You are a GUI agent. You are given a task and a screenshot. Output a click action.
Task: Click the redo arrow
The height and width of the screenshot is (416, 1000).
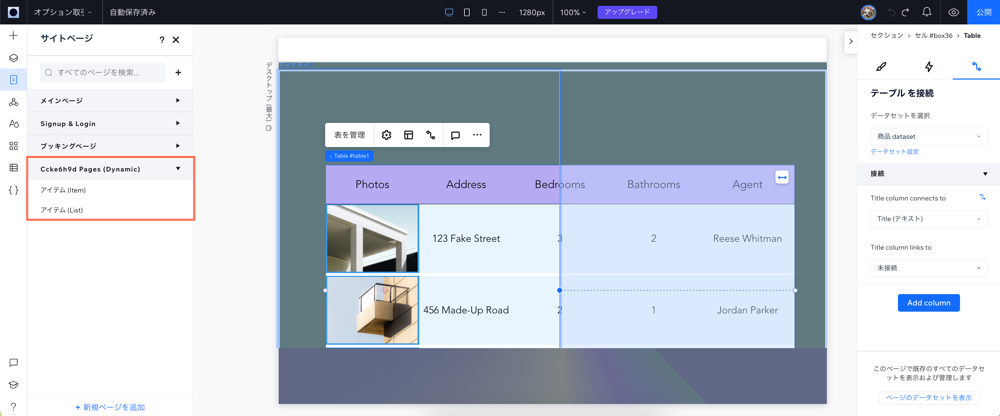coord(908,12)
